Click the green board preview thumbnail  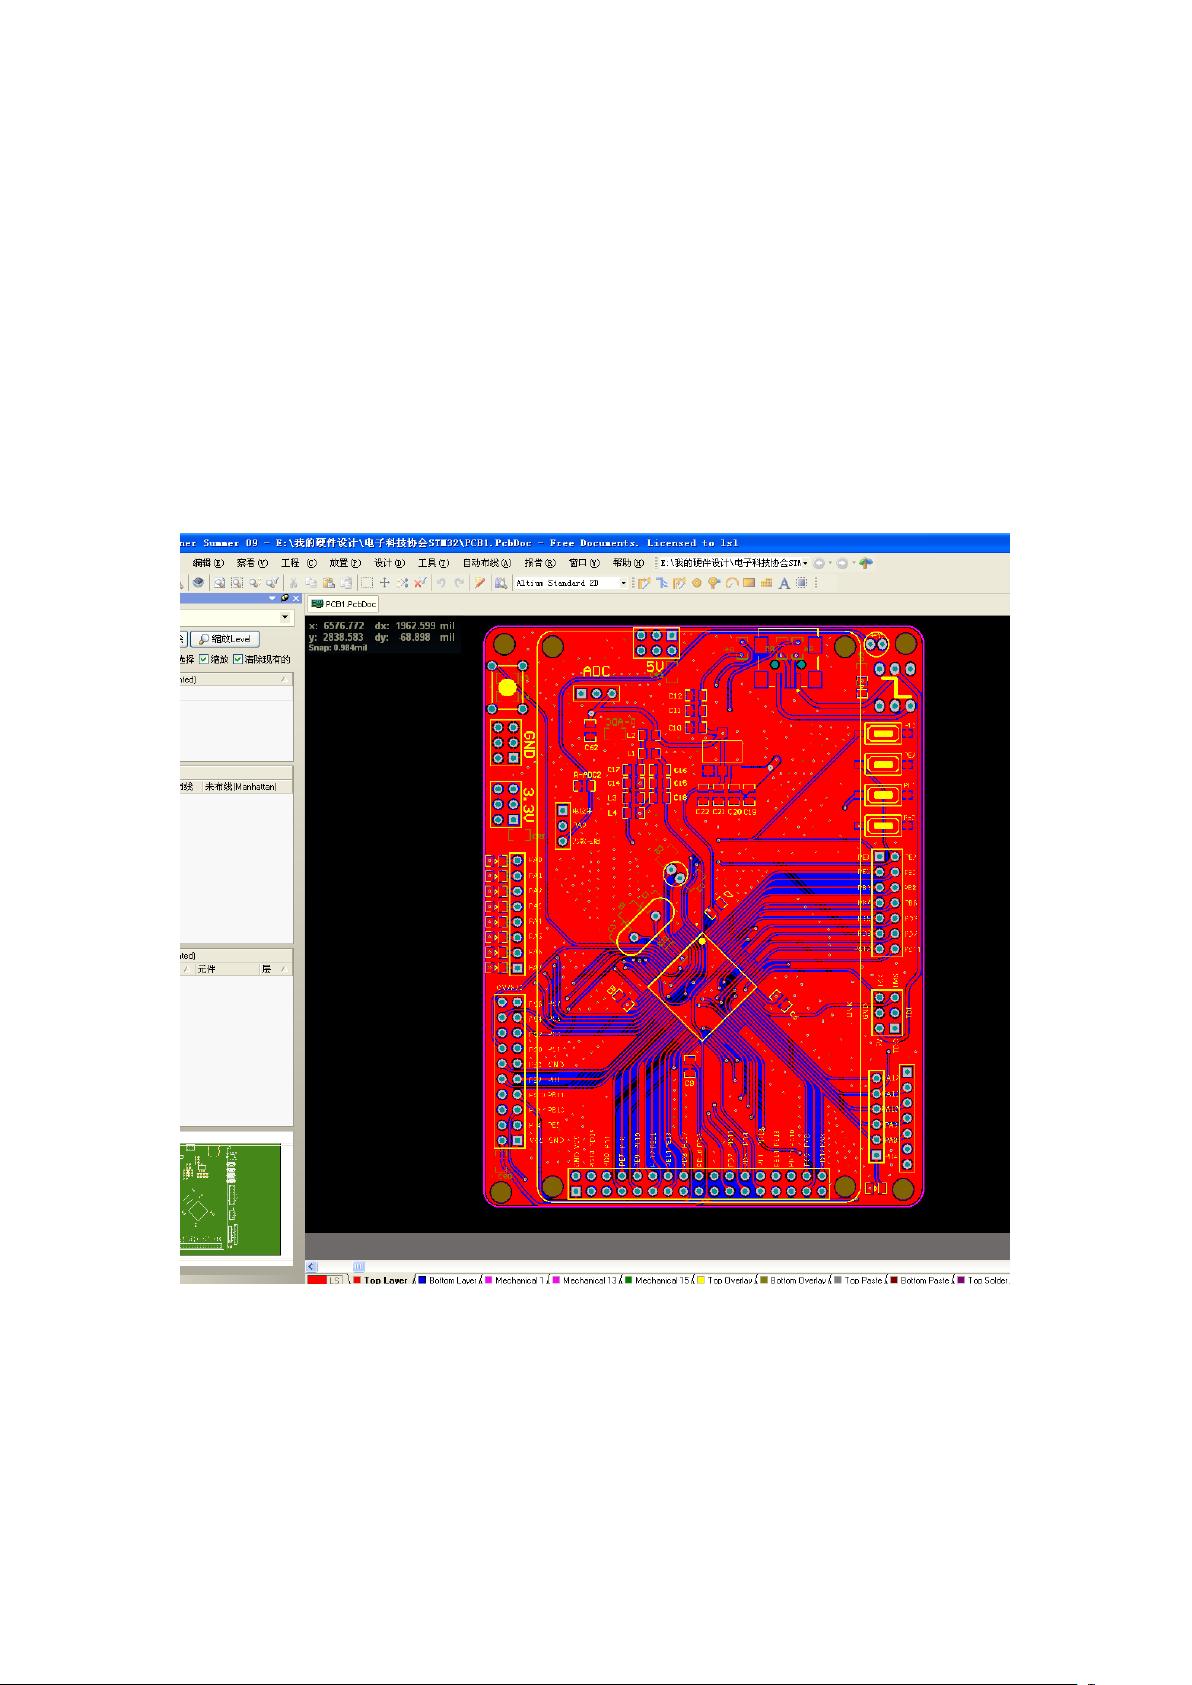pyautogui.click(x=230, y=1199)
